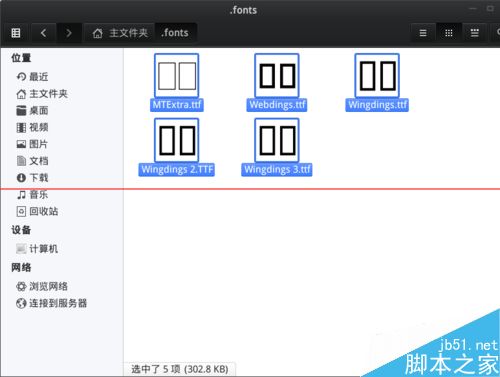
Task: Switch to list view
Action: 423,33
